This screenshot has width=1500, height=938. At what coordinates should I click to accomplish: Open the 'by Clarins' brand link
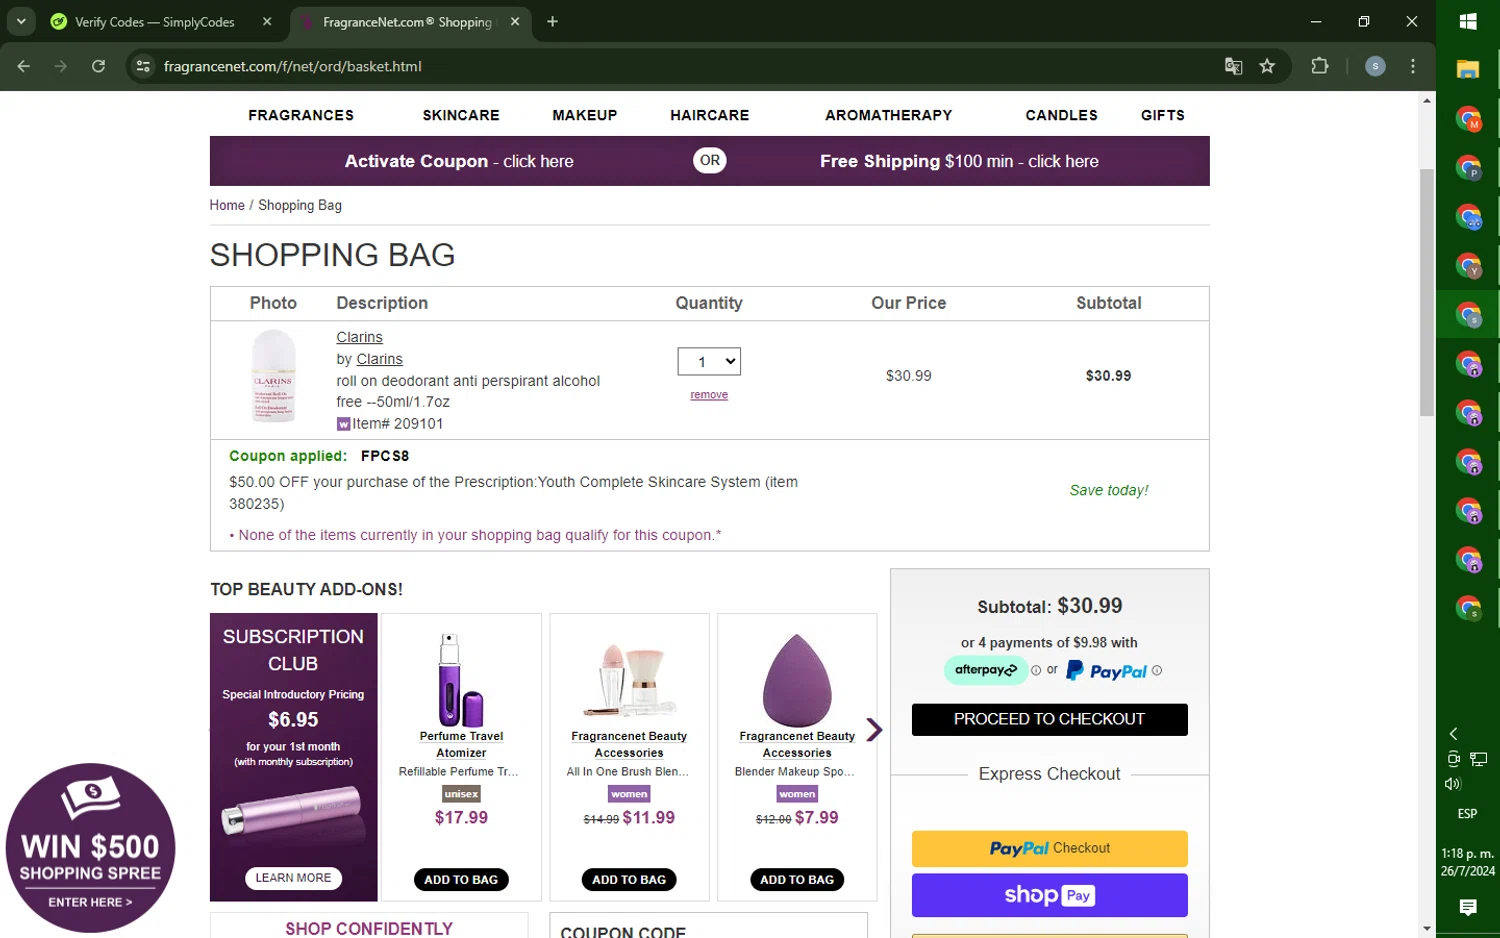tap(379, 359)
